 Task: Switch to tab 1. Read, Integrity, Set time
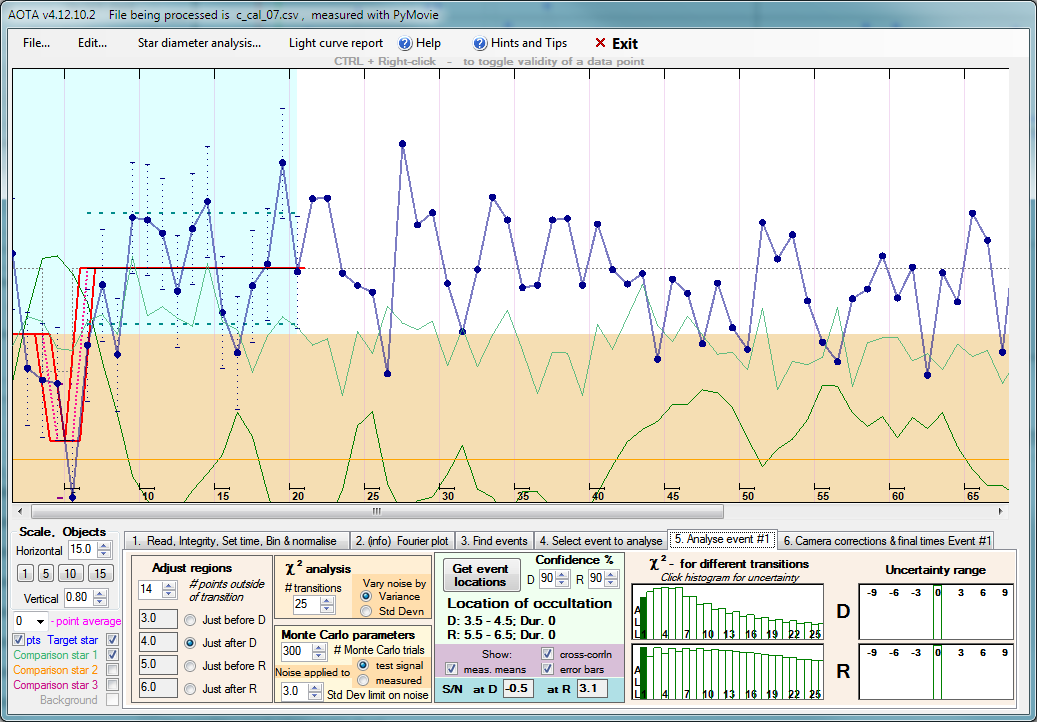tap(236, 541)
